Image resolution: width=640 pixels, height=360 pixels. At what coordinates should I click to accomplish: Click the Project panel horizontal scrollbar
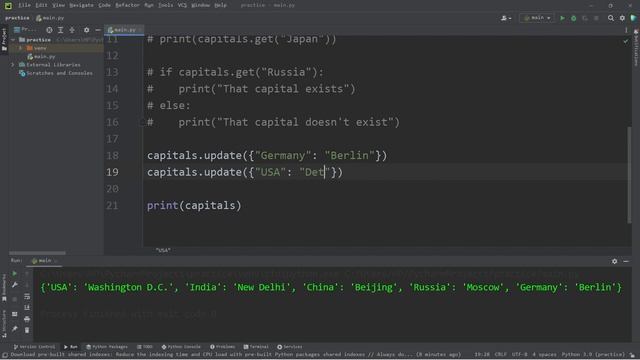37,253
